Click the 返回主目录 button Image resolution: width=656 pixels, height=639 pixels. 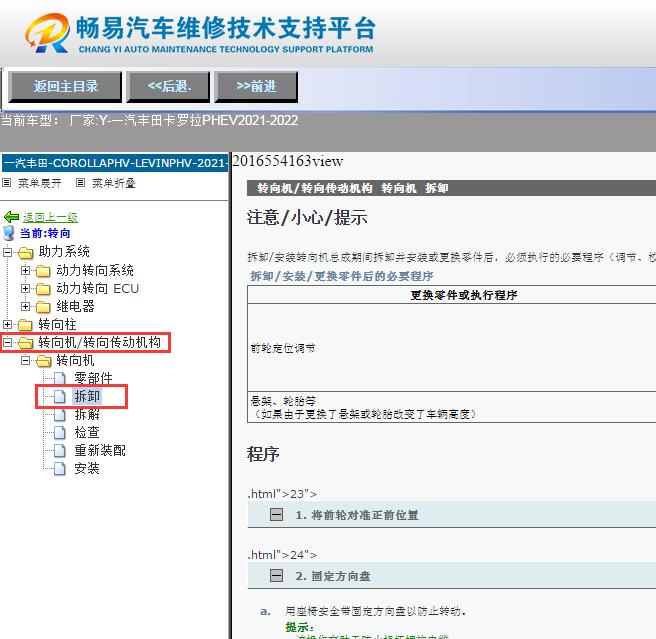click(x=65, y=87)
